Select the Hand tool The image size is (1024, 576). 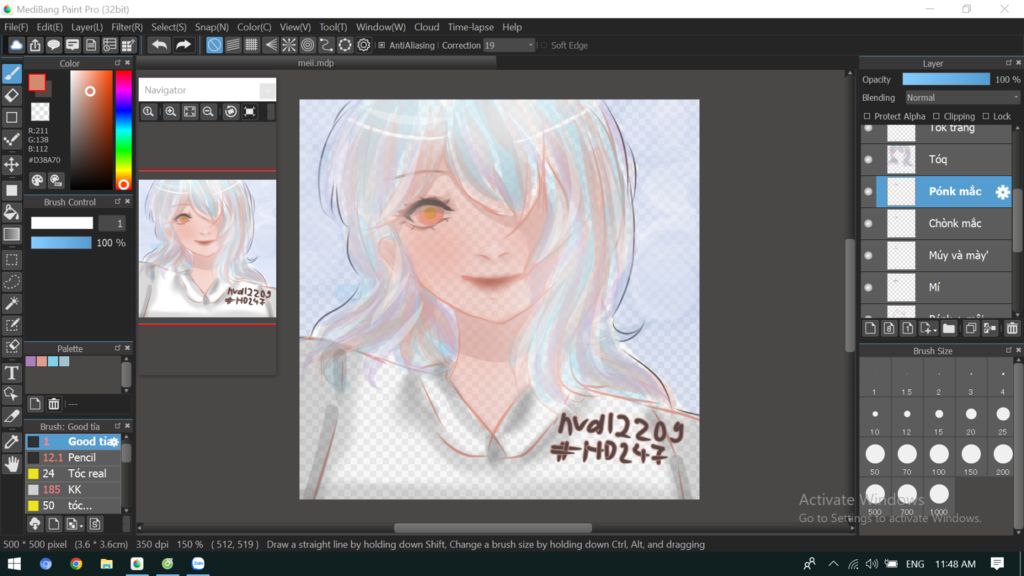(x=12, y=464)
